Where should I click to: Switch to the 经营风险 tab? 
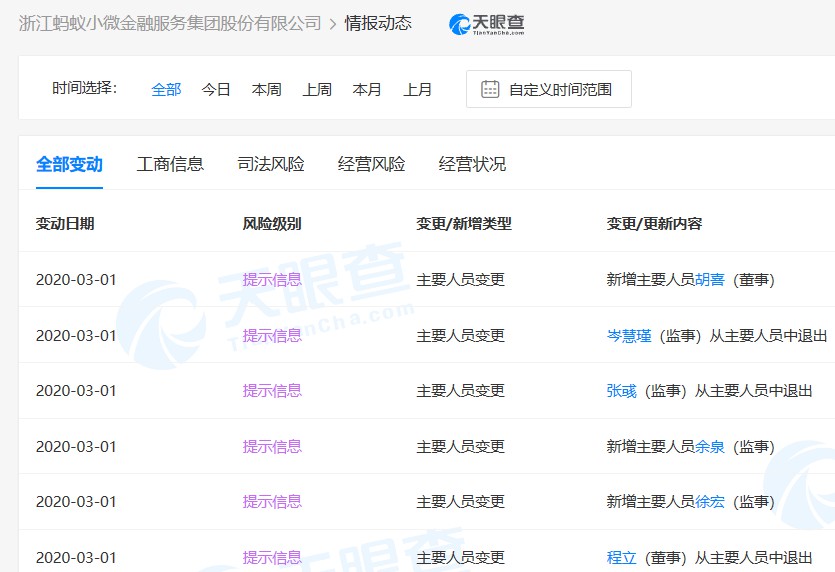tap(371, 164)
